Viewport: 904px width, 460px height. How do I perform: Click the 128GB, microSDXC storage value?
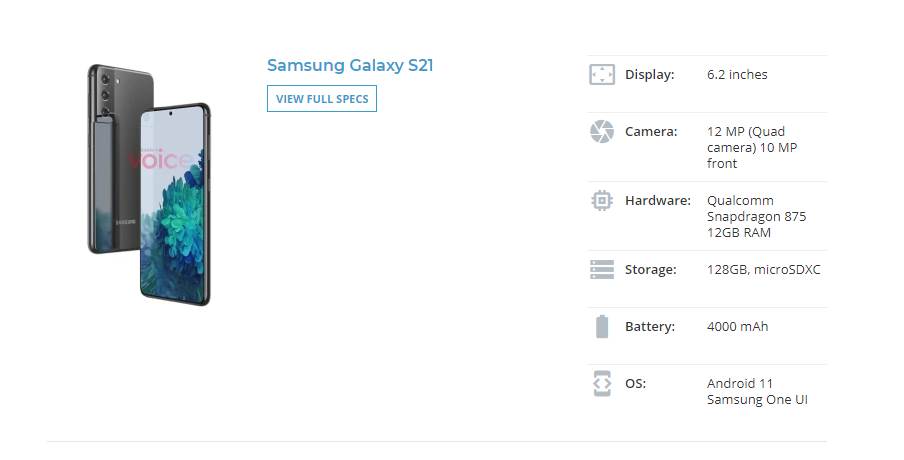pos(763,270)
